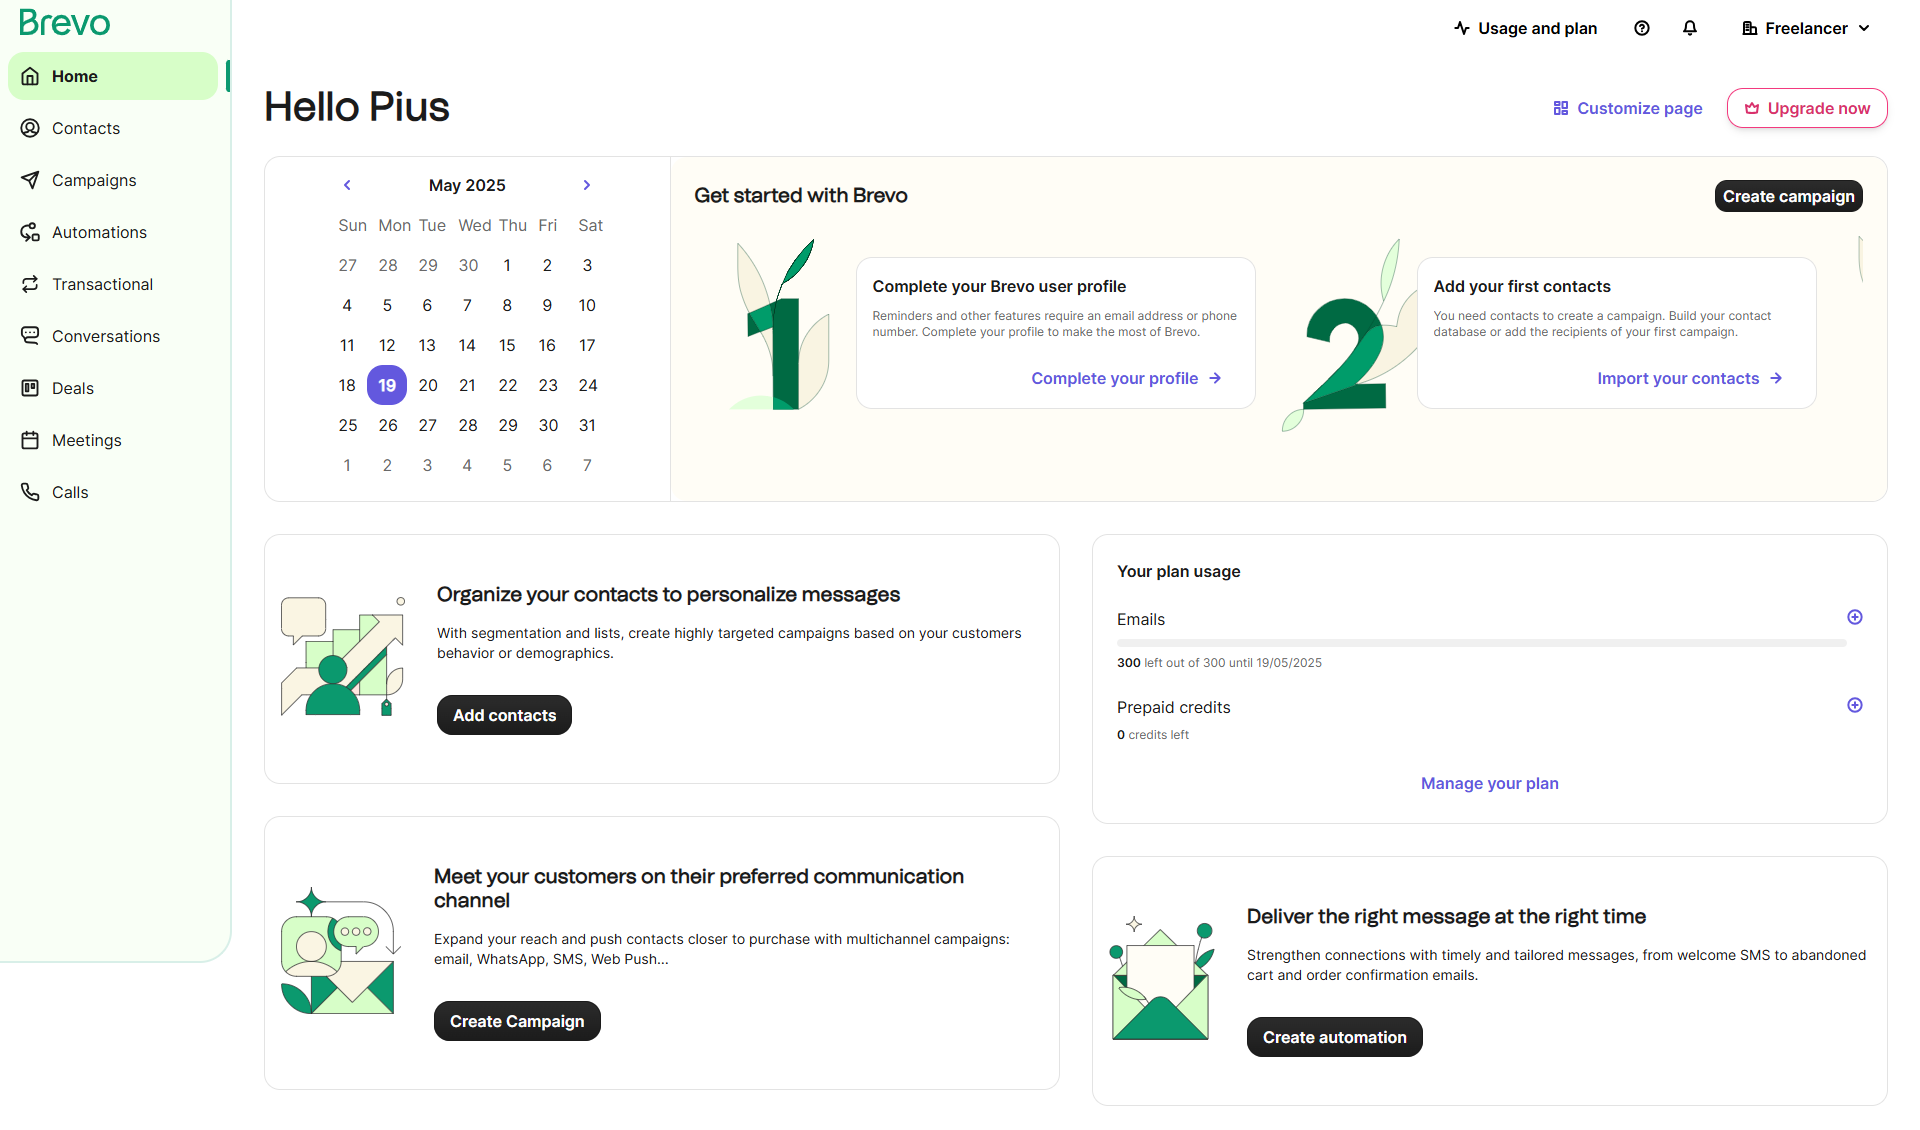The height and width of the screenshot is (1130, 1920).
Task: Go to next month in calendar
Action: 587,185
